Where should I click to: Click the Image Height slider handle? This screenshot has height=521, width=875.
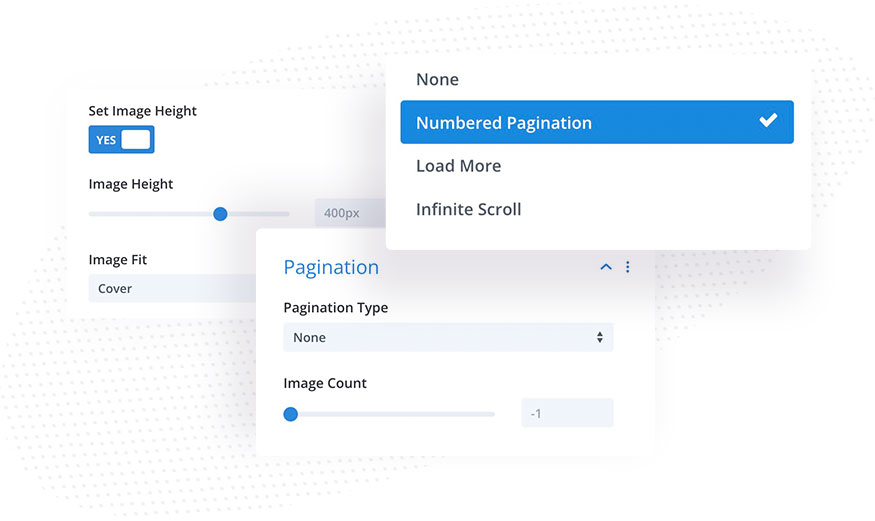click(x=220, y=214)
